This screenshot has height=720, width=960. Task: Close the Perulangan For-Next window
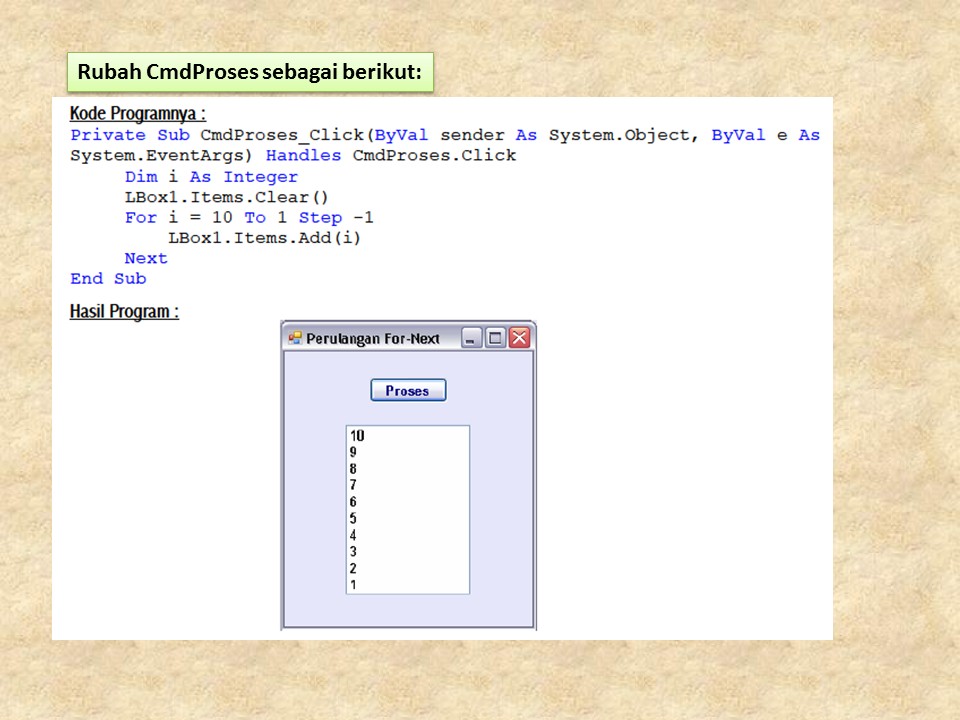tap(519, 338)
